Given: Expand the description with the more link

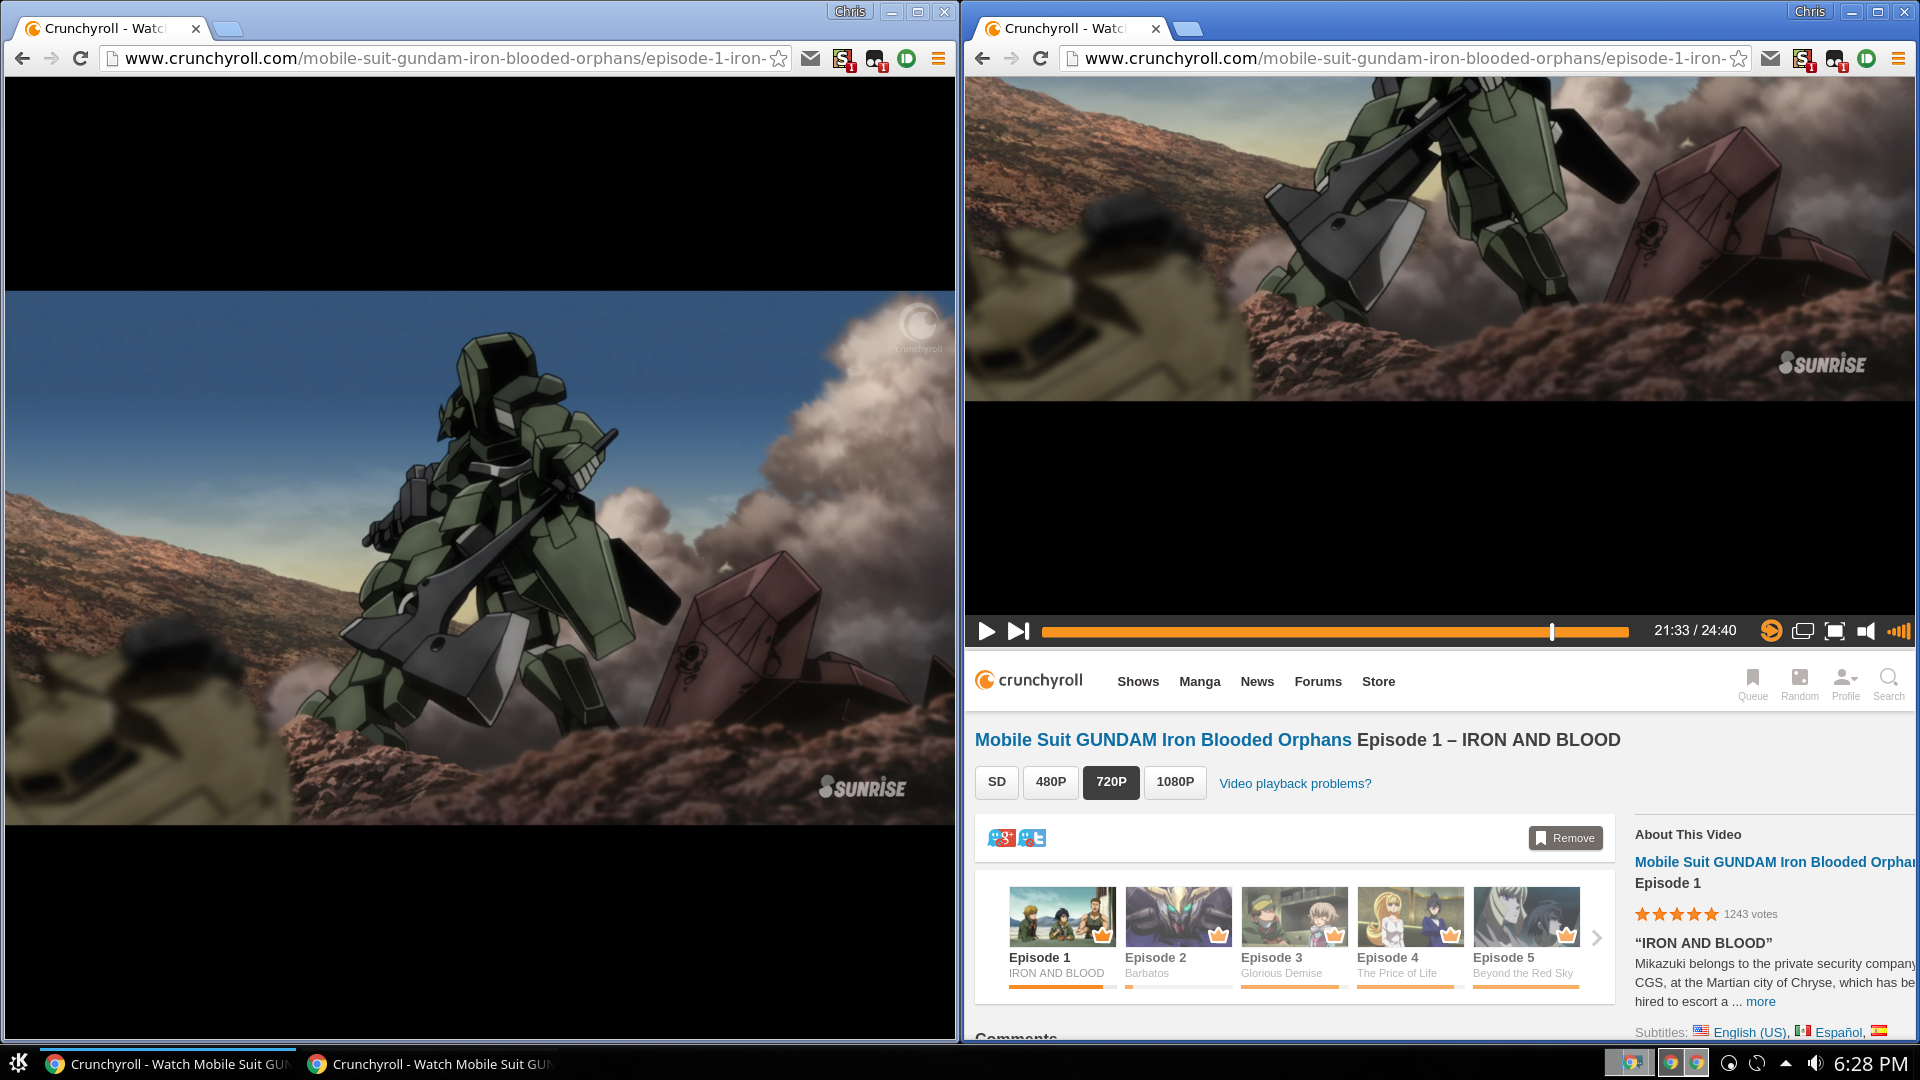Looking at the screenshot, I should (1760, 1002).
